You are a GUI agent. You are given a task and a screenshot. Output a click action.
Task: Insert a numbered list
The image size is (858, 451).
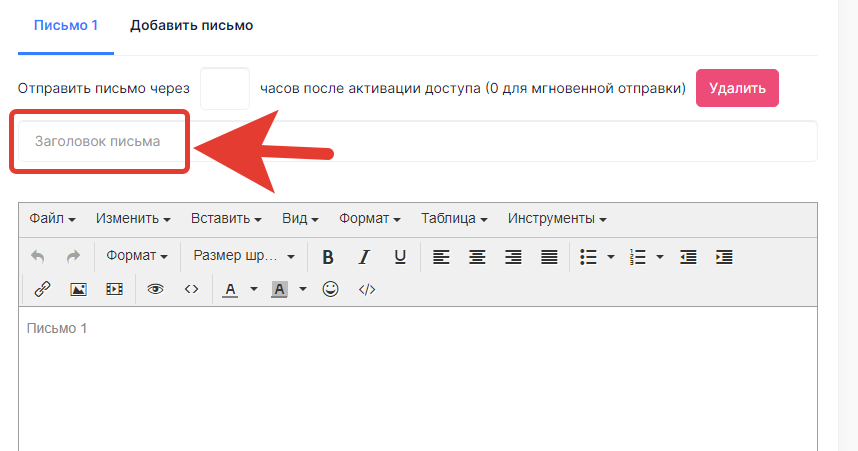click(x=637, y=257)
